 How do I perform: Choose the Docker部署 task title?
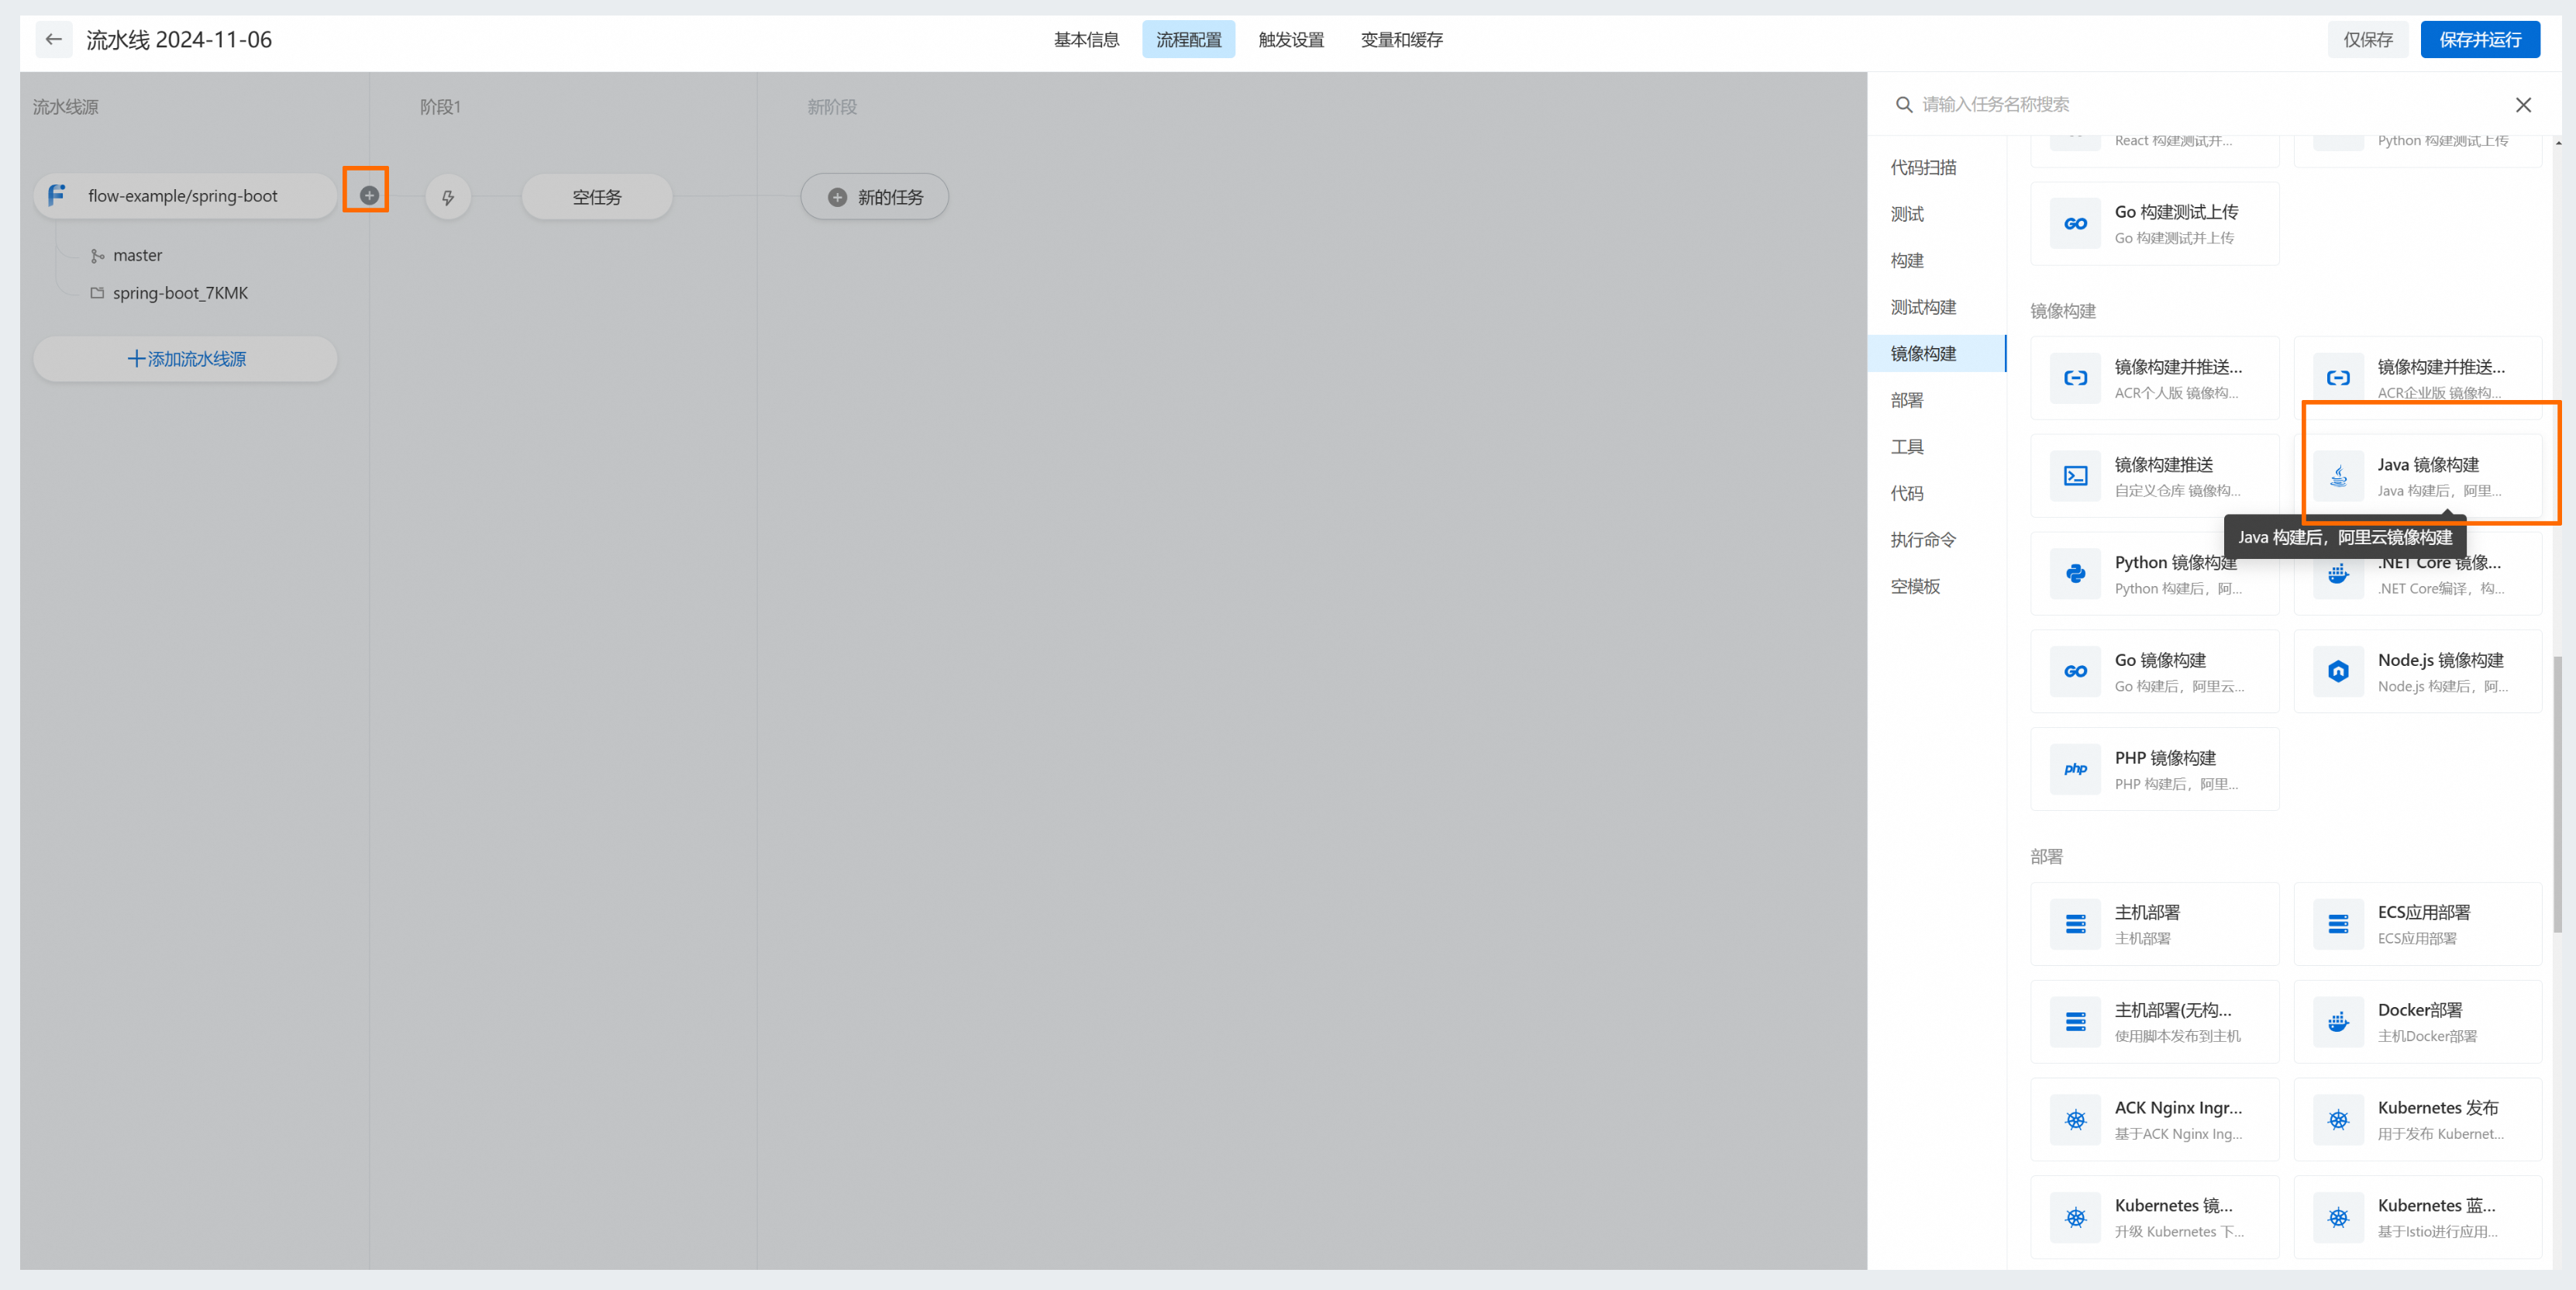tap(2420, 1010)
